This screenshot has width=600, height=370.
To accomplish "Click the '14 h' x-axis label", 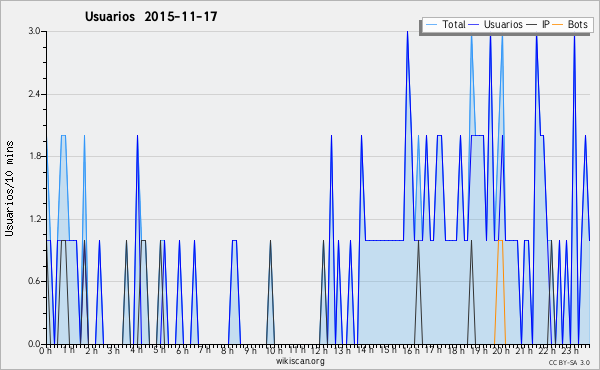I will point(364,350).
